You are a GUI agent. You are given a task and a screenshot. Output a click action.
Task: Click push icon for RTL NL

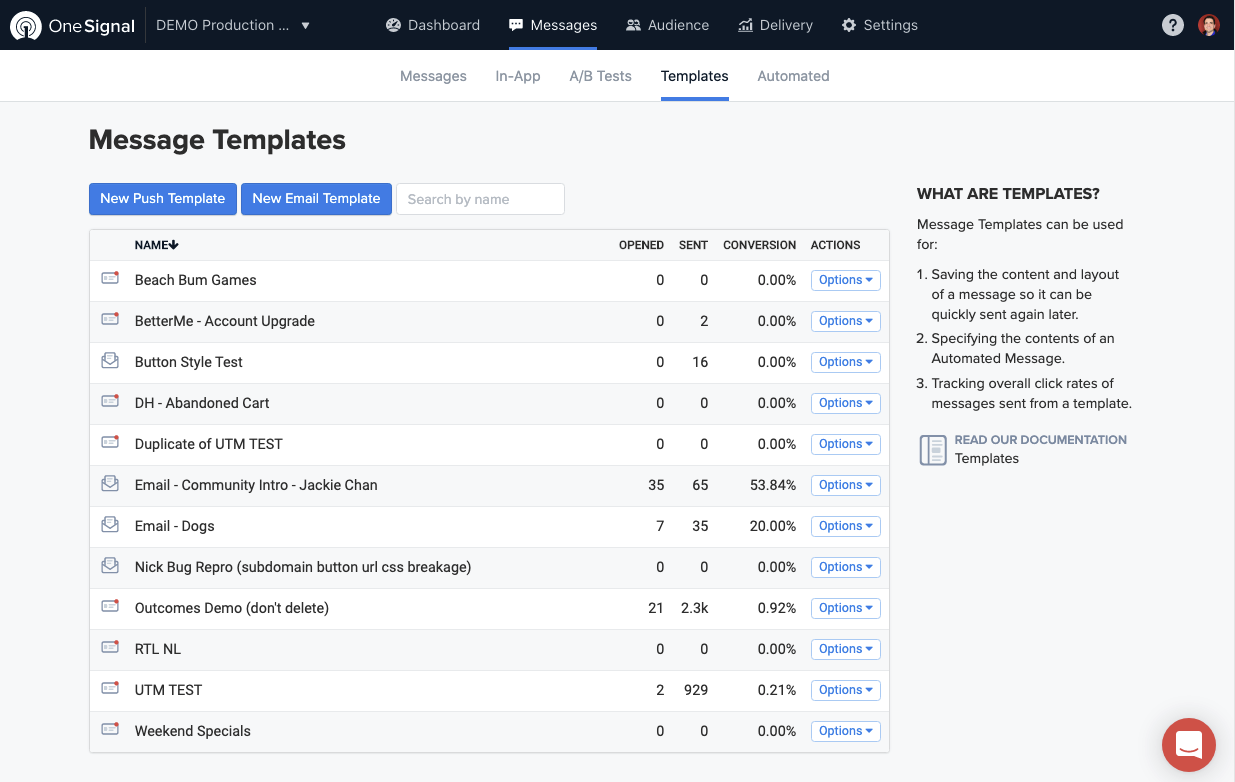[x=110, y=648]
